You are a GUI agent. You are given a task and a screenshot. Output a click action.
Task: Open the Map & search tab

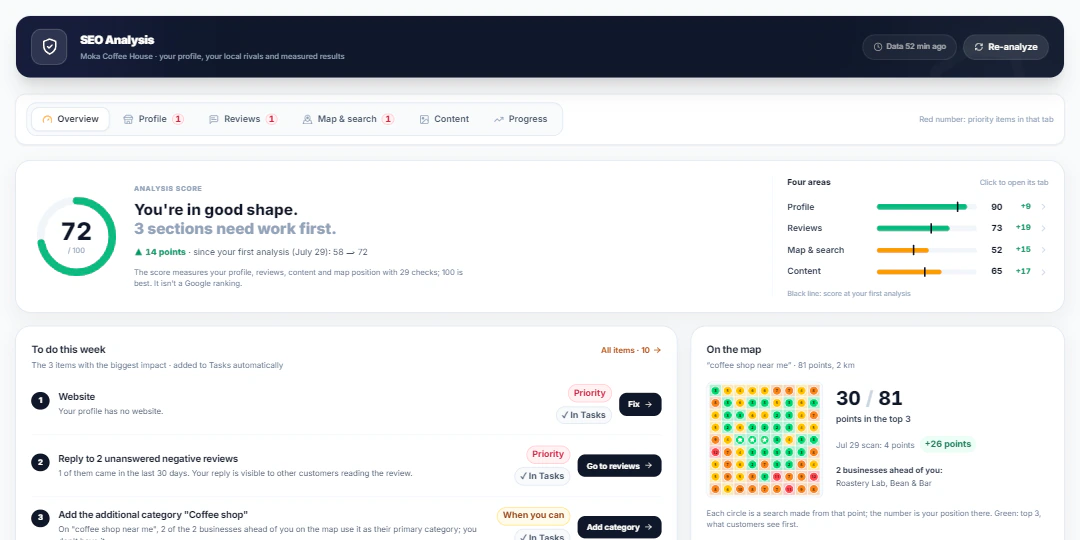point(348,119)
